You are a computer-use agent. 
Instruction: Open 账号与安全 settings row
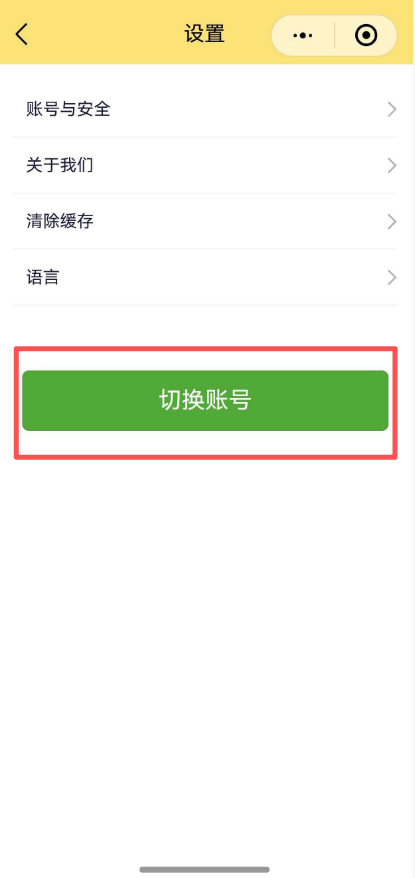coord(205,110)
